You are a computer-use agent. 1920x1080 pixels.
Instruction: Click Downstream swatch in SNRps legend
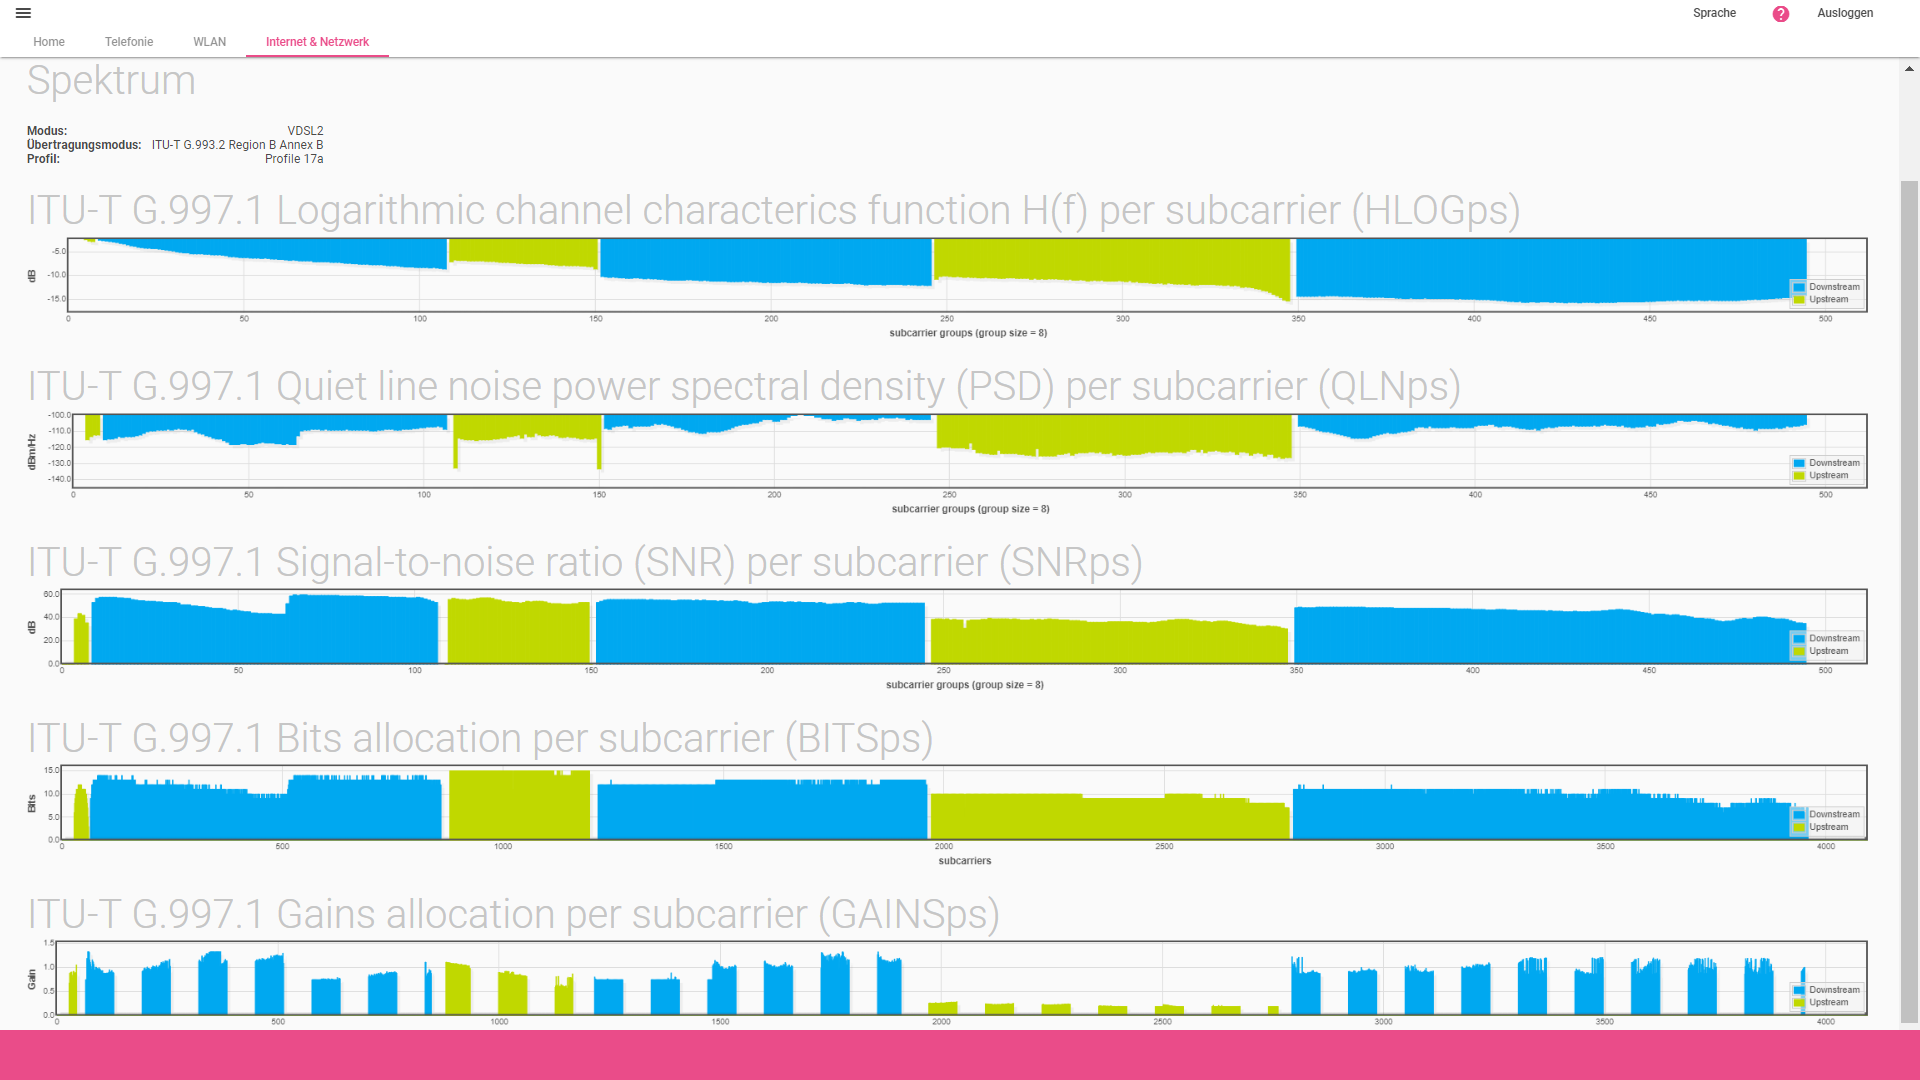coord(1799,639)
